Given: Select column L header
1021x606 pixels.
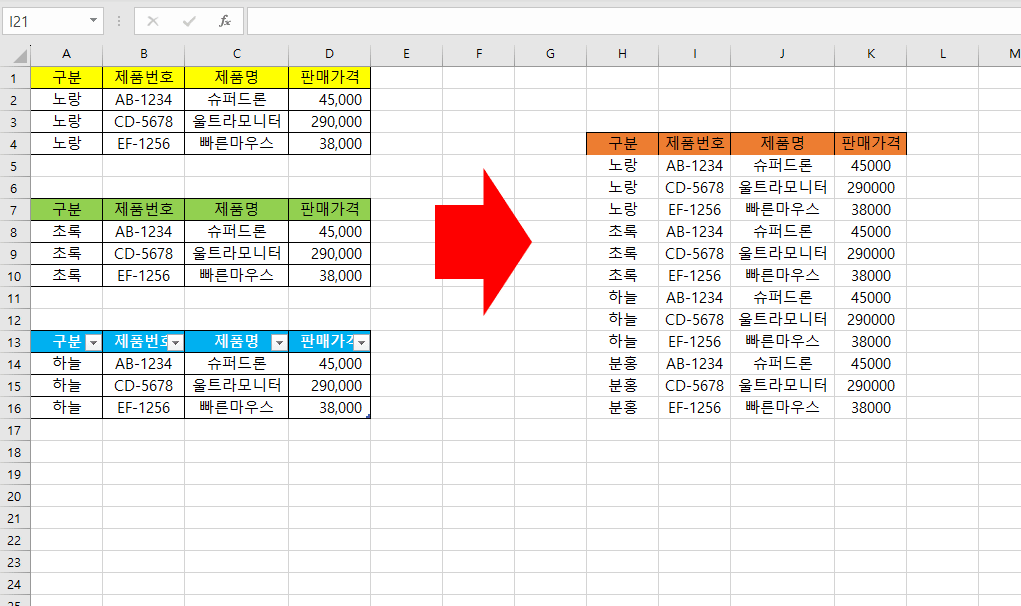Looking at the screenshot, I should coord(942,54).
